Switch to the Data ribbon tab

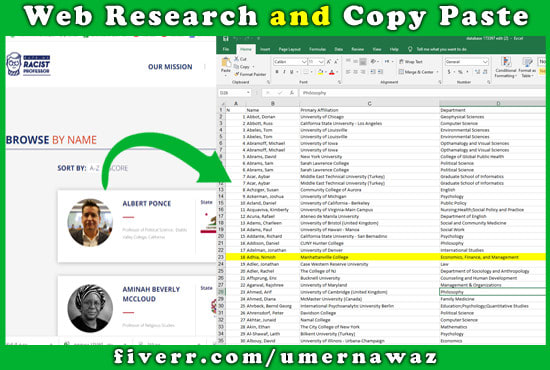(x=338, y=49)
